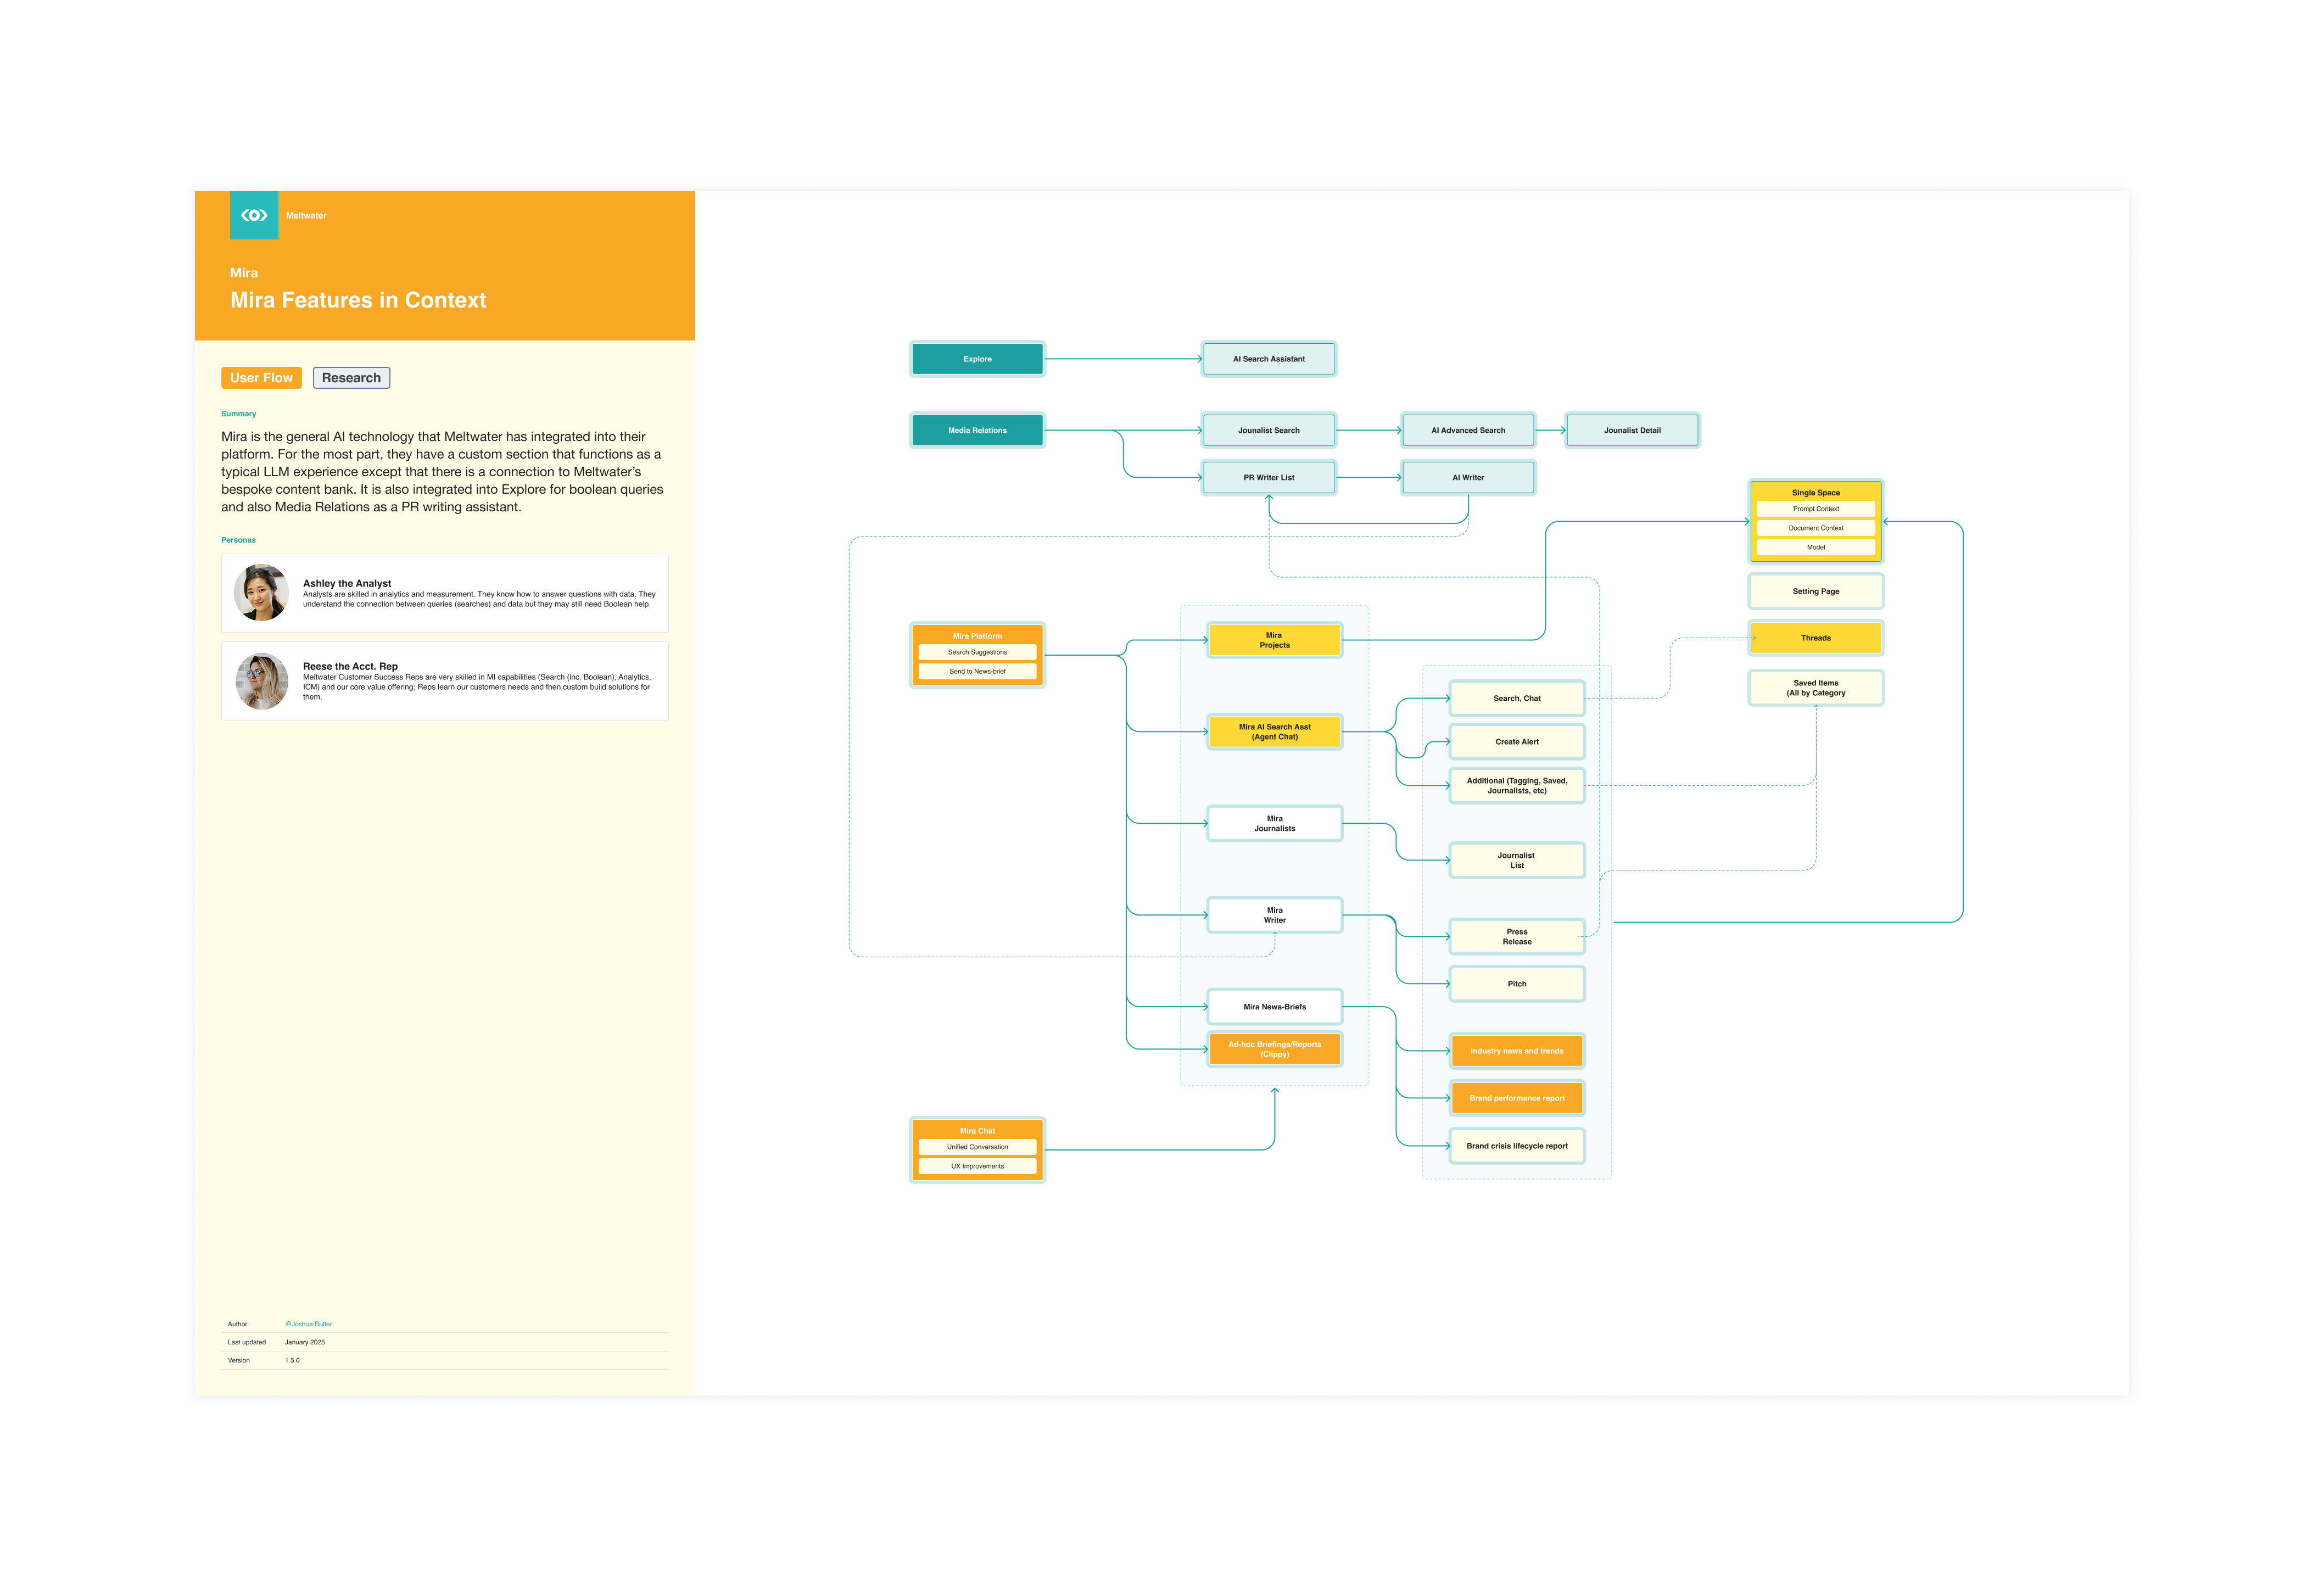Click Reese the Acct. Rep avatar

click(x=261, y=681)
